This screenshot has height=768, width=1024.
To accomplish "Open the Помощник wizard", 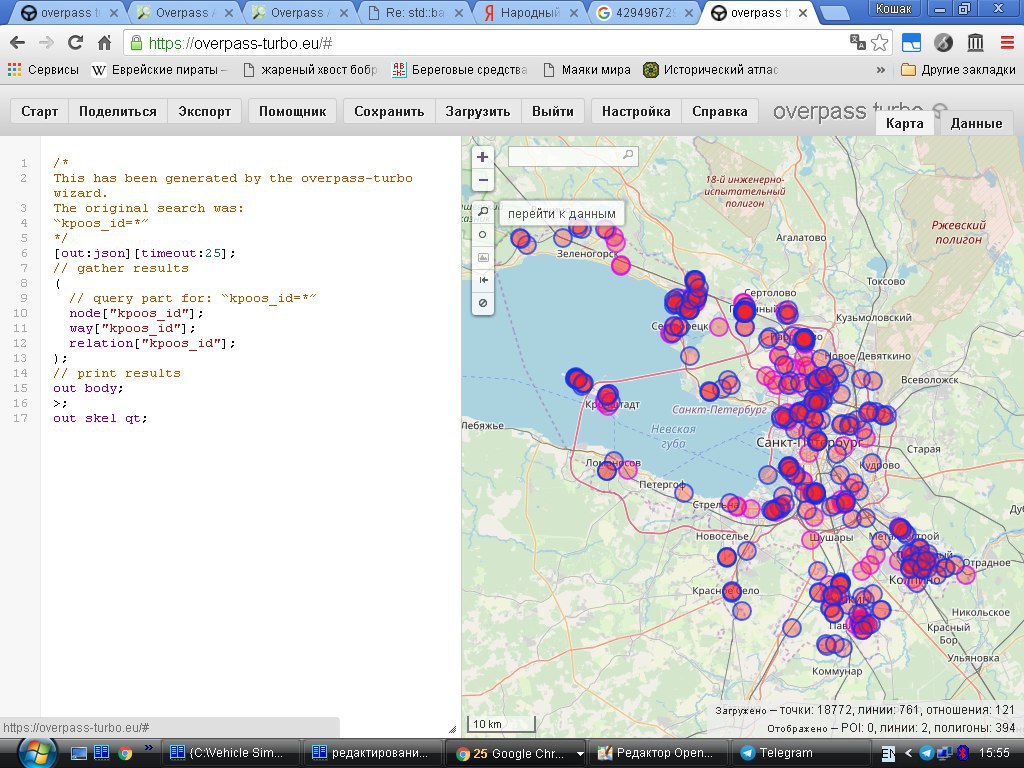I will (x=293, y=111).
